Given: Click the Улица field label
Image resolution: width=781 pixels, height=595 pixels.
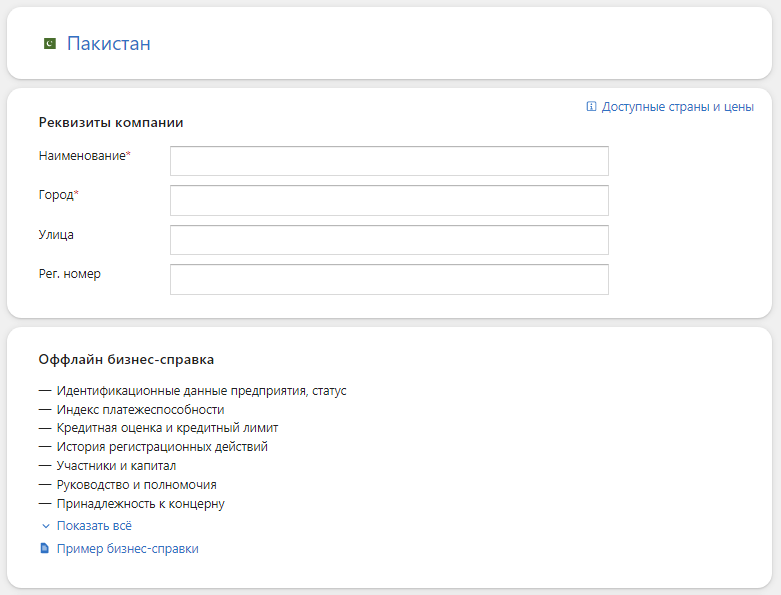Looking at the screenshot, I should click(56, 235).
